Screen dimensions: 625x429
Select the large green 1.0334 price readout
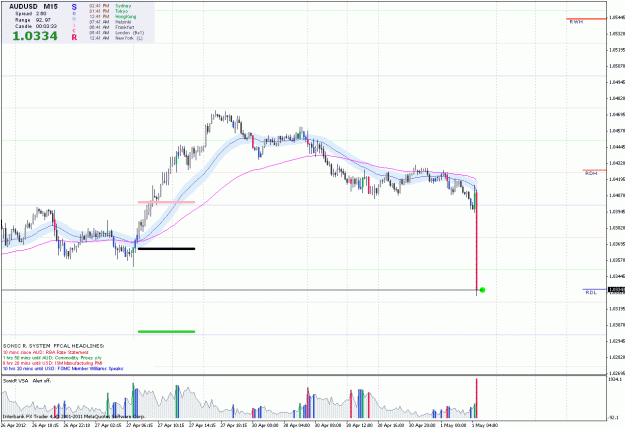pos(35,36)
